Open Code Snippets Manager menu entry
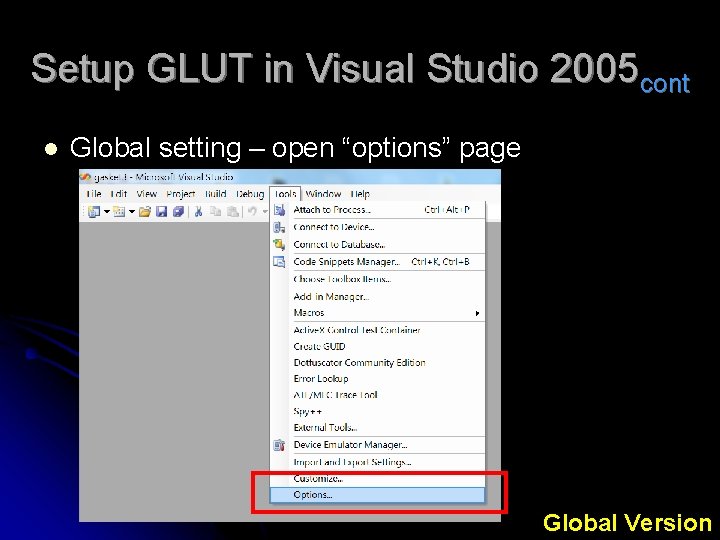 coord(377,262)
